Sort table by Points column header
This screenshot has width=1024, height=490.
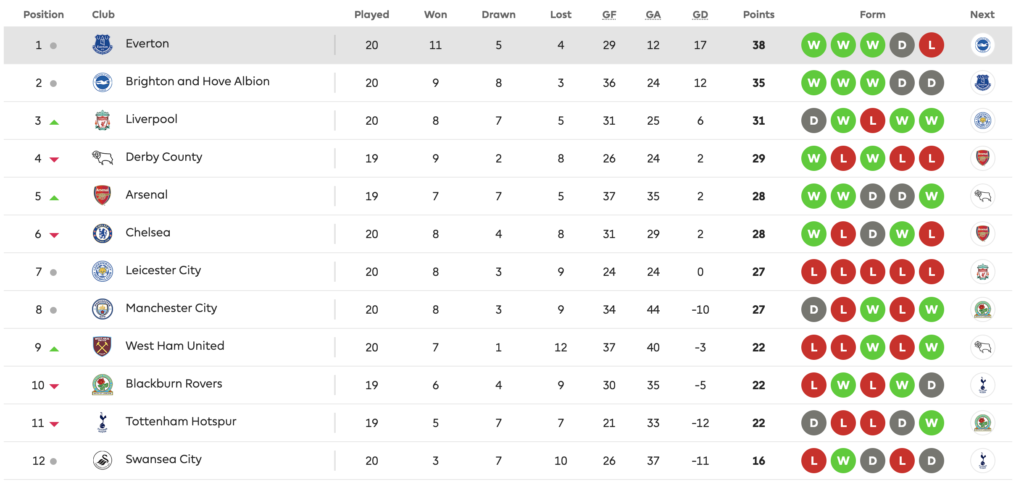coord(758,14)
